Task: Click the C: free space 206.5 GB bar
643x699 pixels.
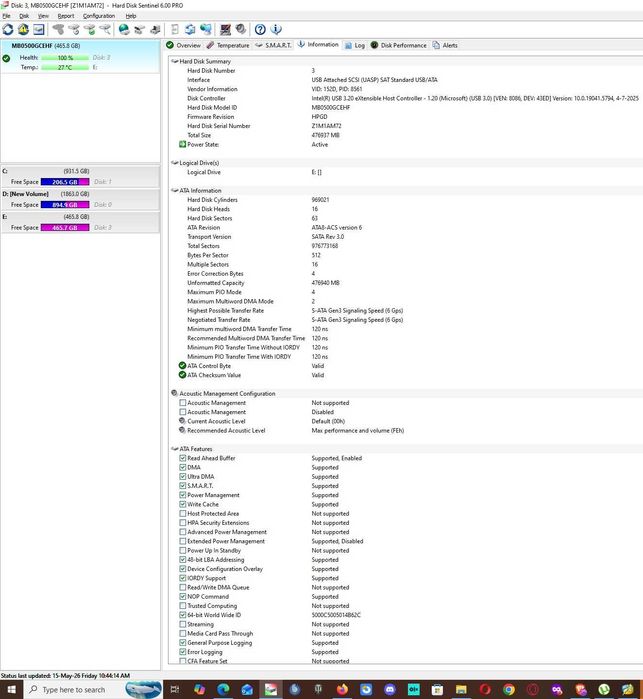Action: [65, 182]
